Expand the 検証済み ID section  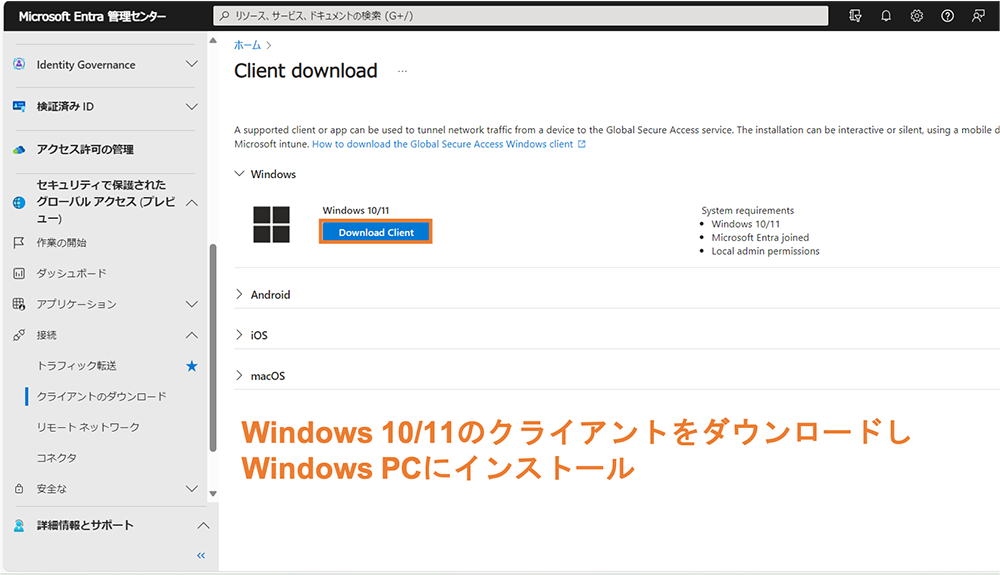tap(191, 106)
